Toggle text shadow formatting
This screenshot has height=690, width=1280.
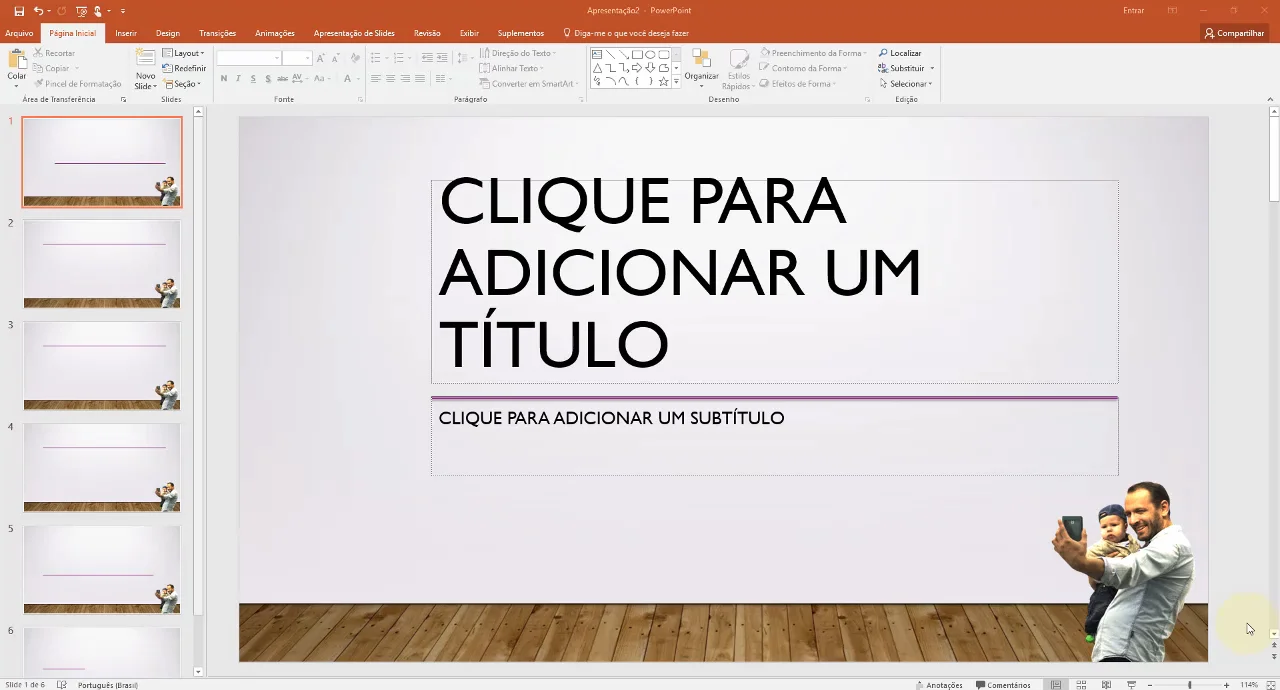pos(266,79)
